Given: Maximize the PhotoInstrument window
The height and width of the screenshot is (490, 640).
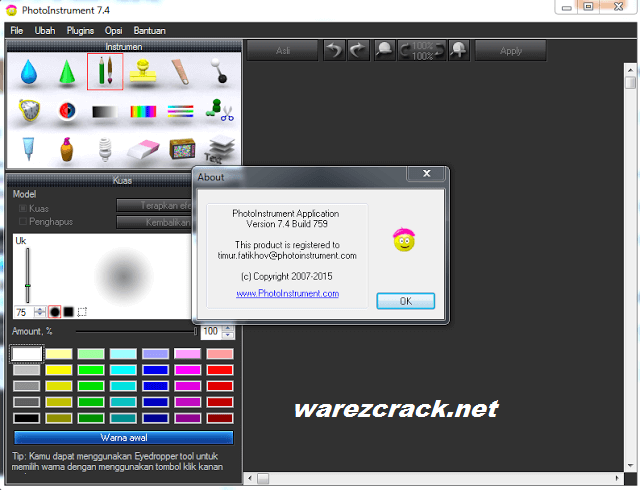Looking at the screenshot, I should click(x=588, y=7).
